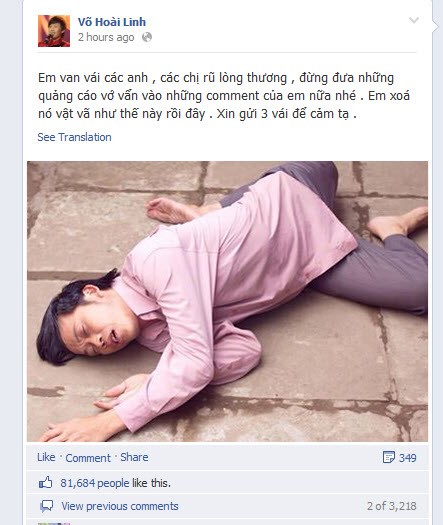The width and height of the screenshot is (443, 525).
Task: Open the commenter avatar below the comments bar
Action: pos(54,523)
